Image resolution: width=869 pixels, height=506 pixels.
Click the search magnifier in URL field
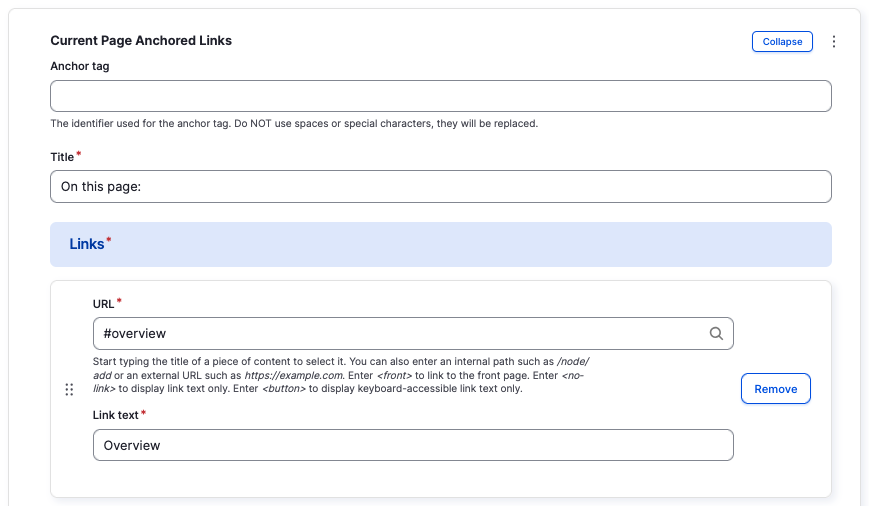[x=716, y=334]
